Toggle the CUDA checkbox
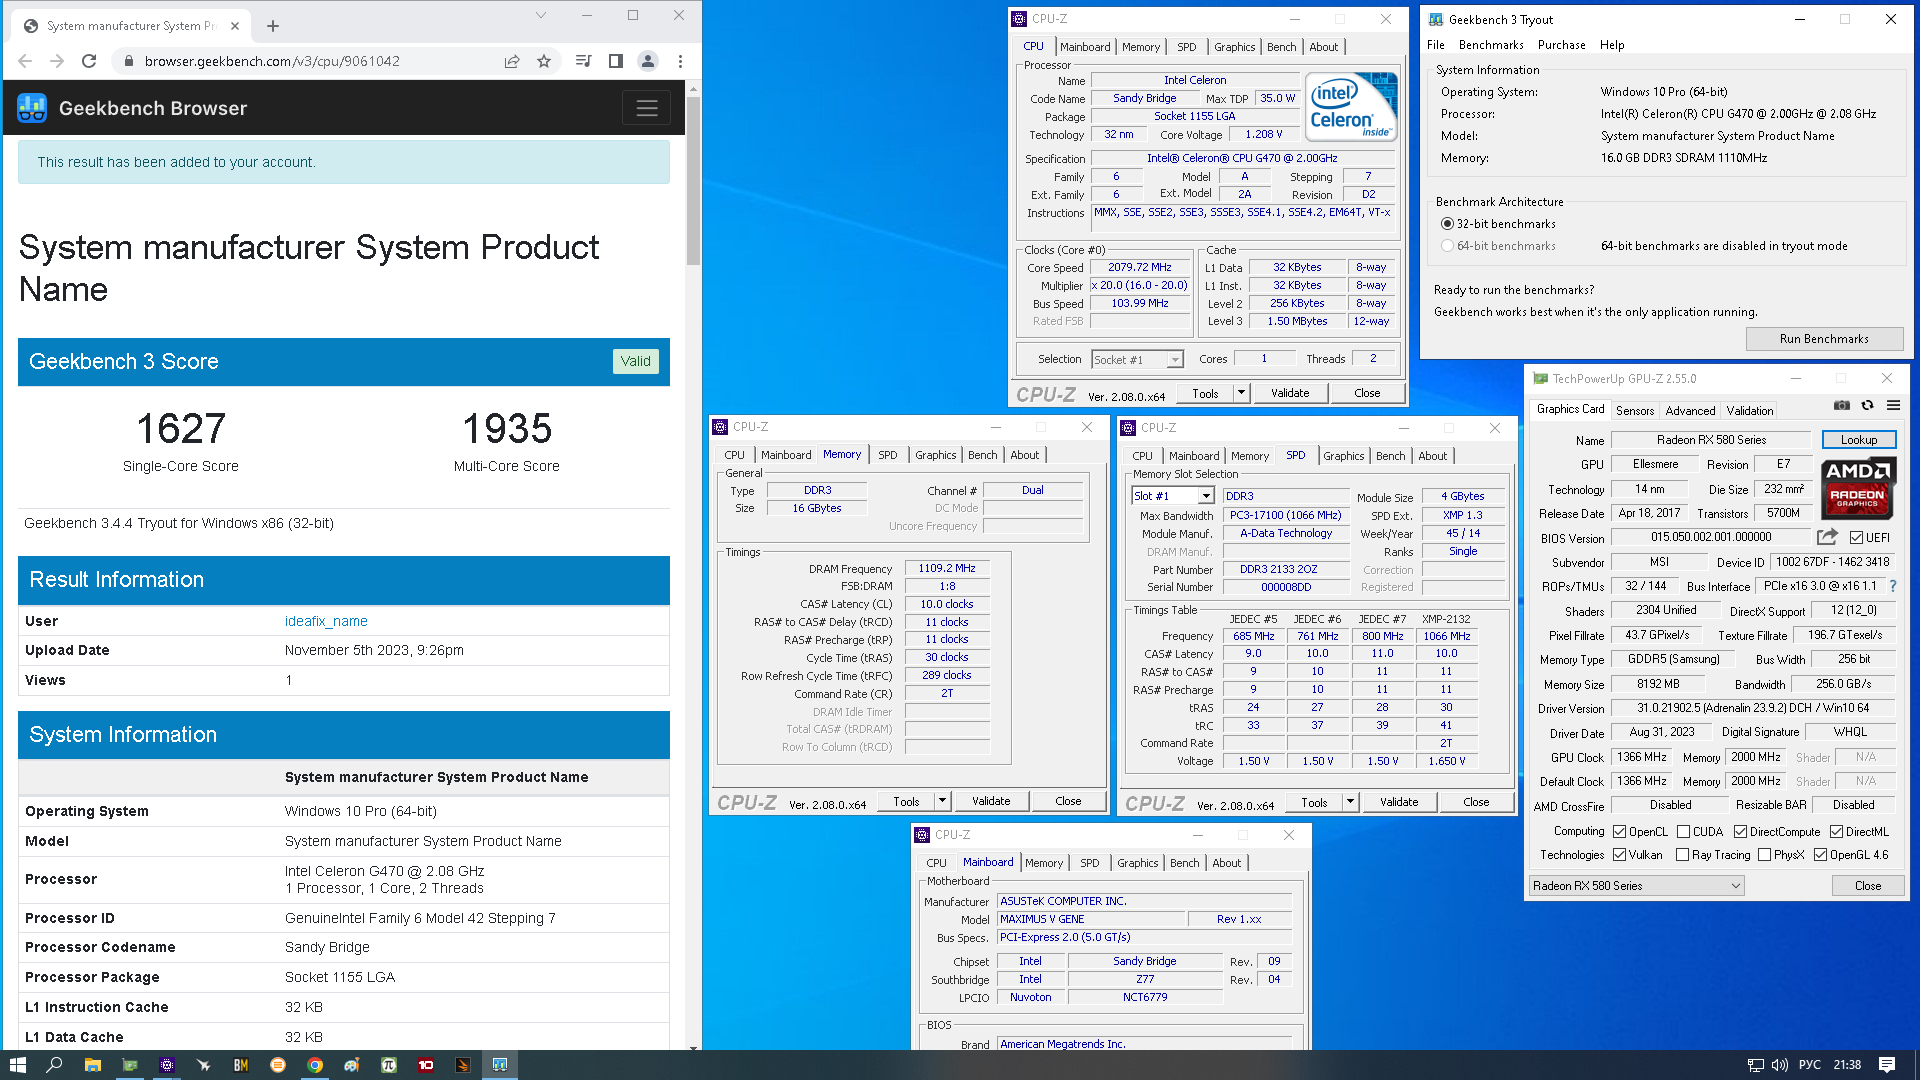This screenshot has height=1080, width=1920. 1683,832
